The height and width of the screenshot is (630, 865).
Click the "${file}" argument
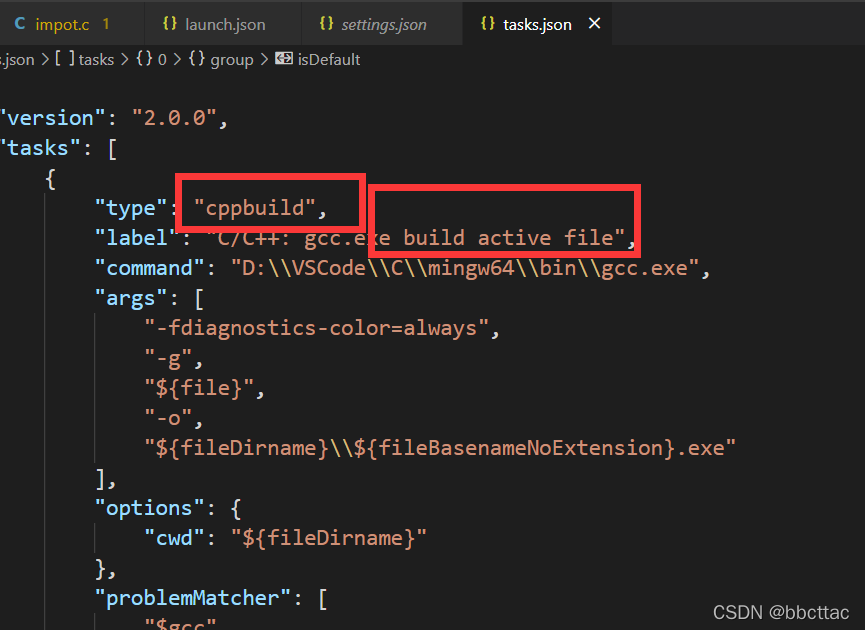click(x=199, y=388)
